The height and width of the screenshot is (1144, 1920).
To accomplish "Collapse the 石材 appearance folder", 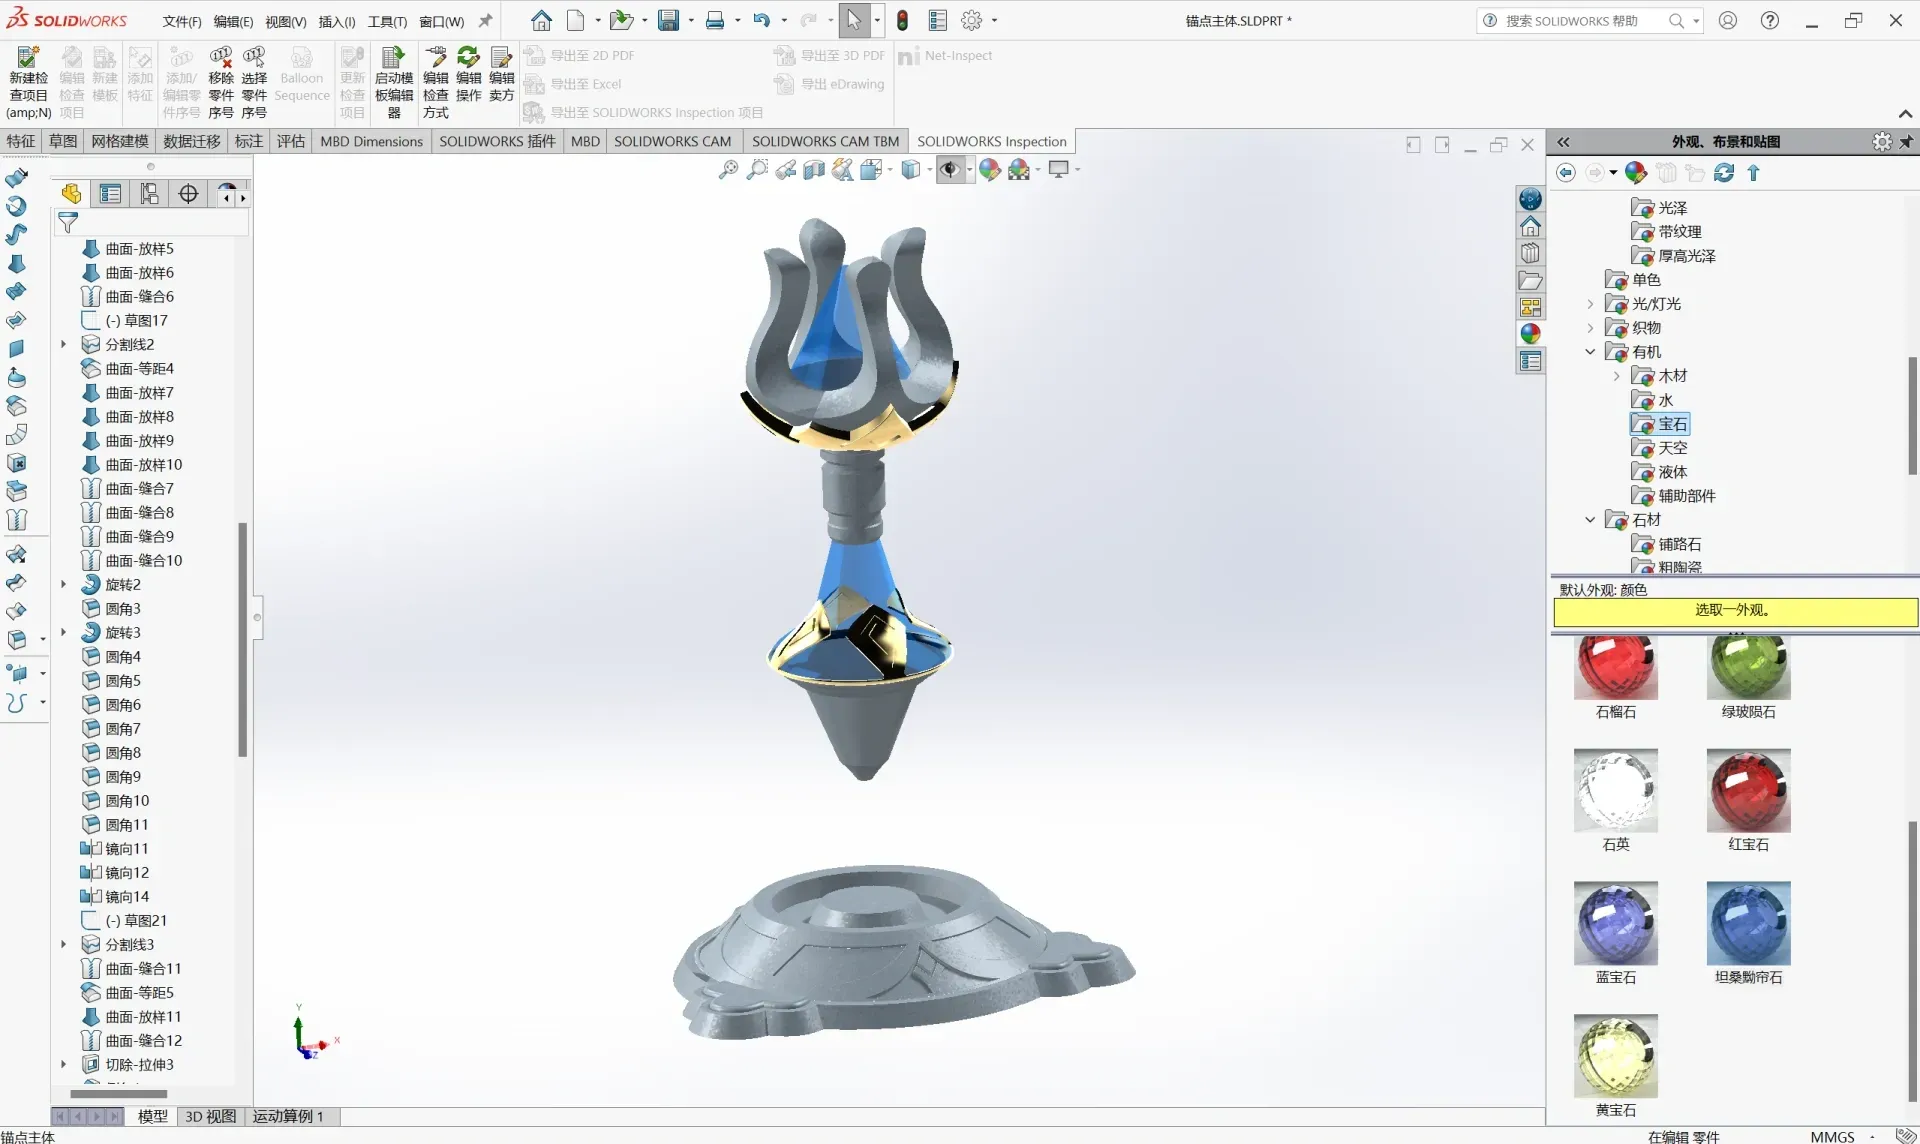I will (1590, 520).
